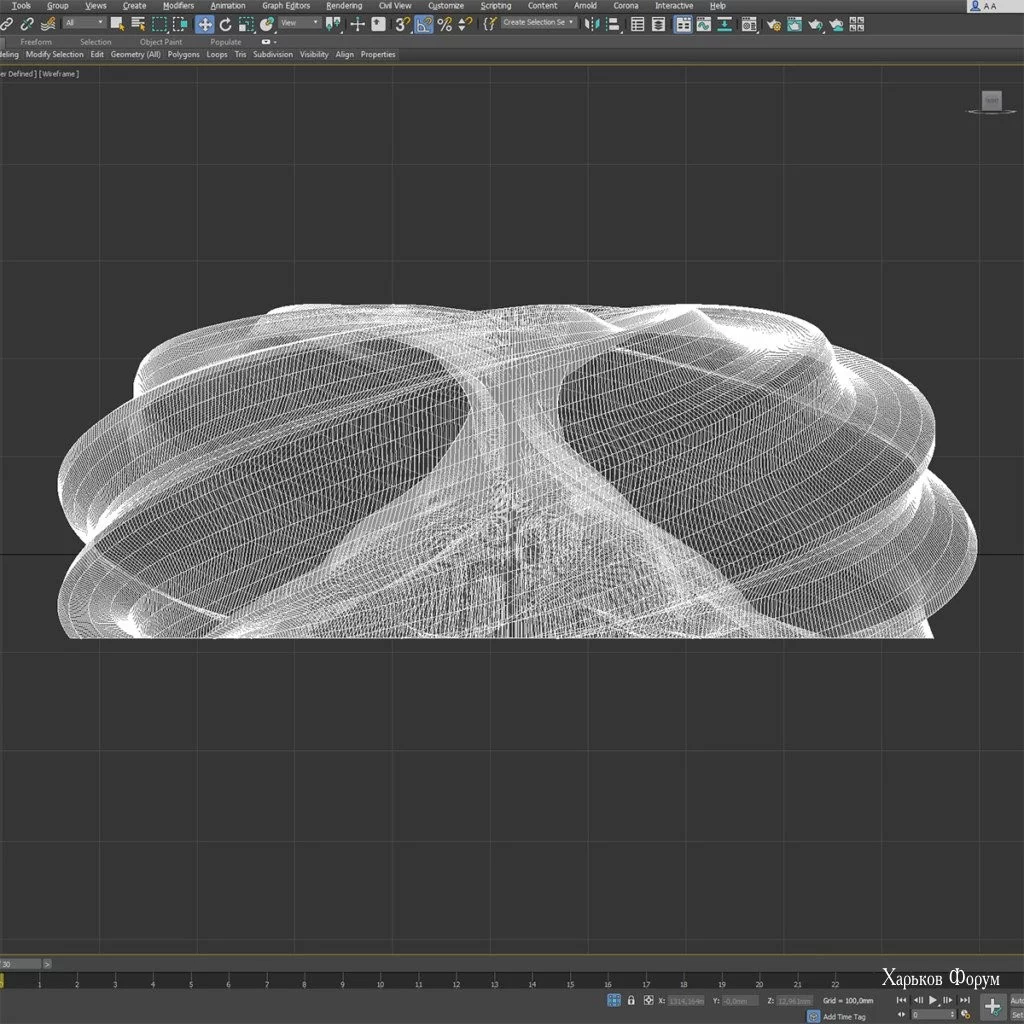Click the Mirror tool icon

coord(594,24)
